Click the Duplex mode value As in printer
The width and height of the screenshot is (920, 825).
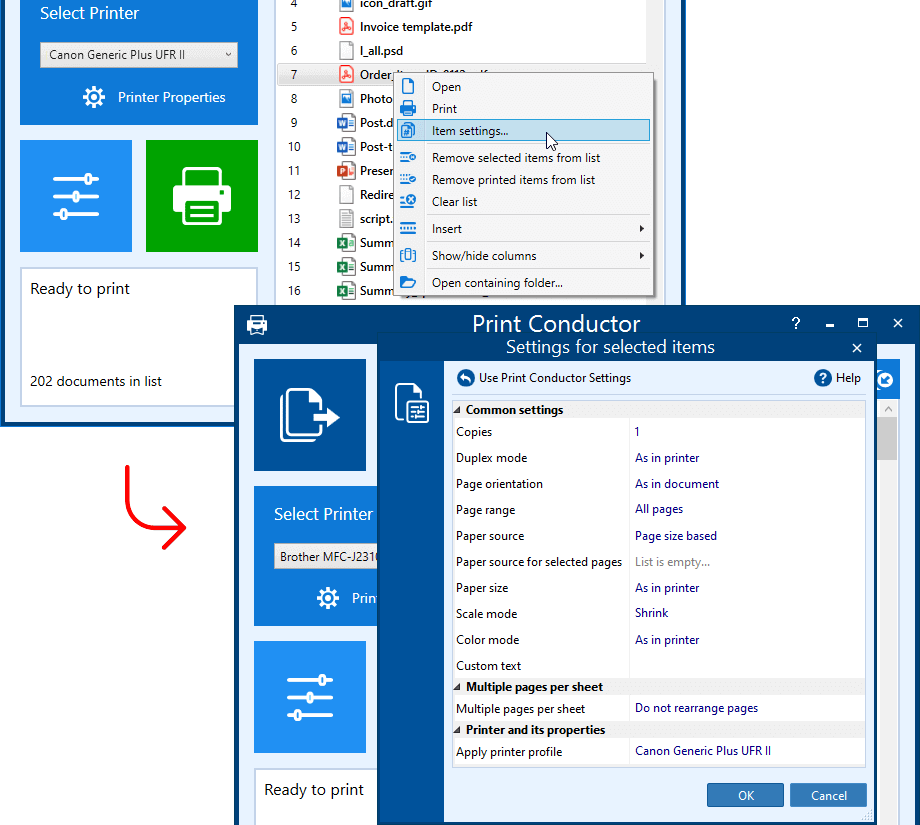pos(667,458)
